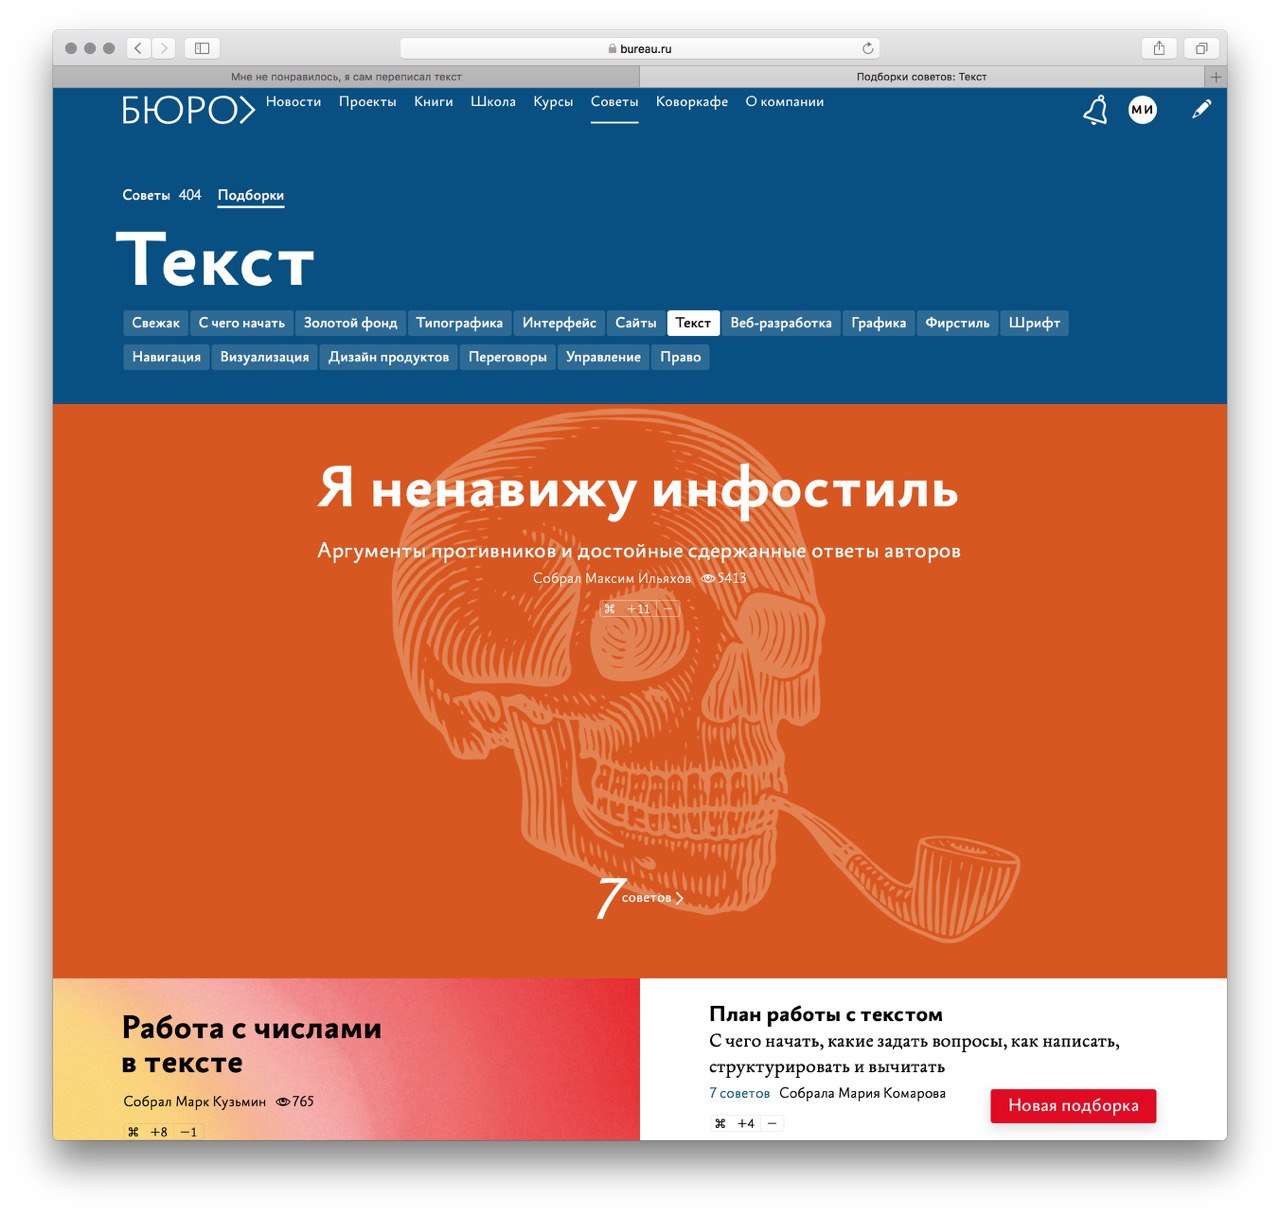Upvote the инфостиль collection with +11
The height and width of the screenshot is (1216, 1280).
(x=638, y=609)
